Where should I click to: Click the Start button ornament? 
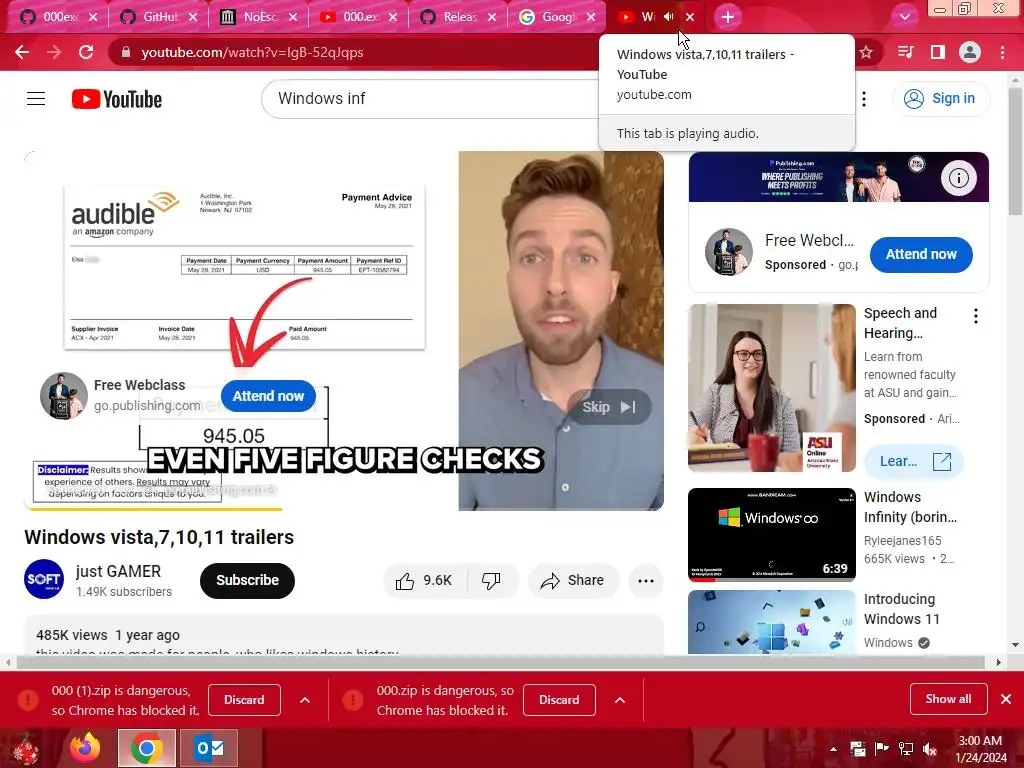(25, 748)
